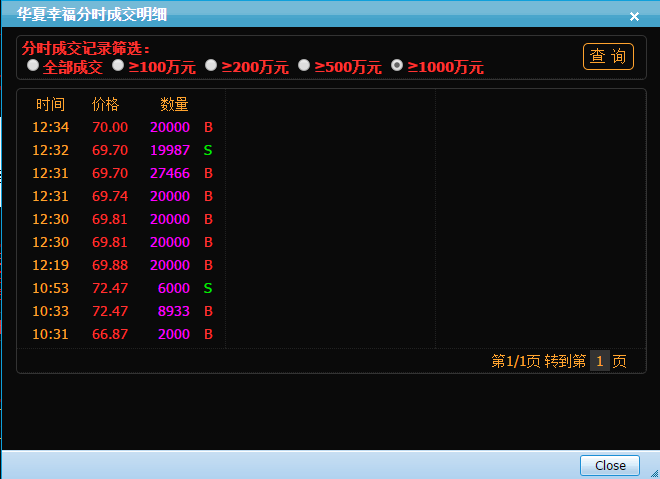Viewport: 660px width, 479px height.
Task: Click the green S marker at 12:32
Action: pos(208,150)
